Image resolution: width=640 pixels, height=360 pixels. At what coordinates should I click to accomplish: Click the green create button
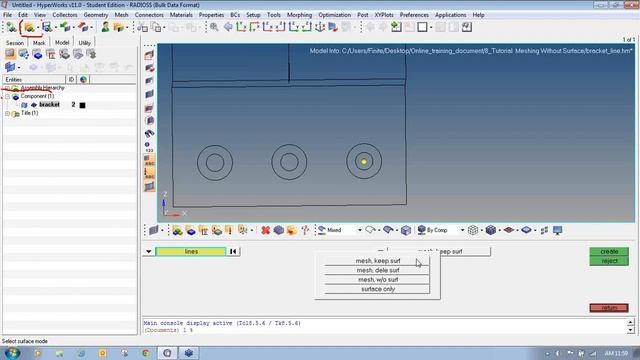609,251
